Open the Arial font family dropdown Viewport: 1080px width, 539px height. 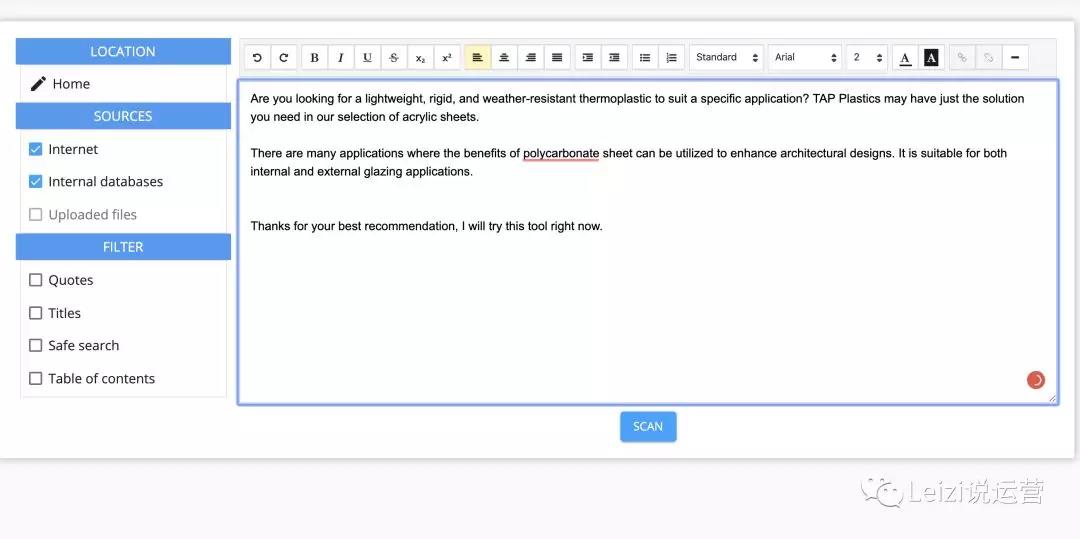pyautogui.click(x=805, y=58)
